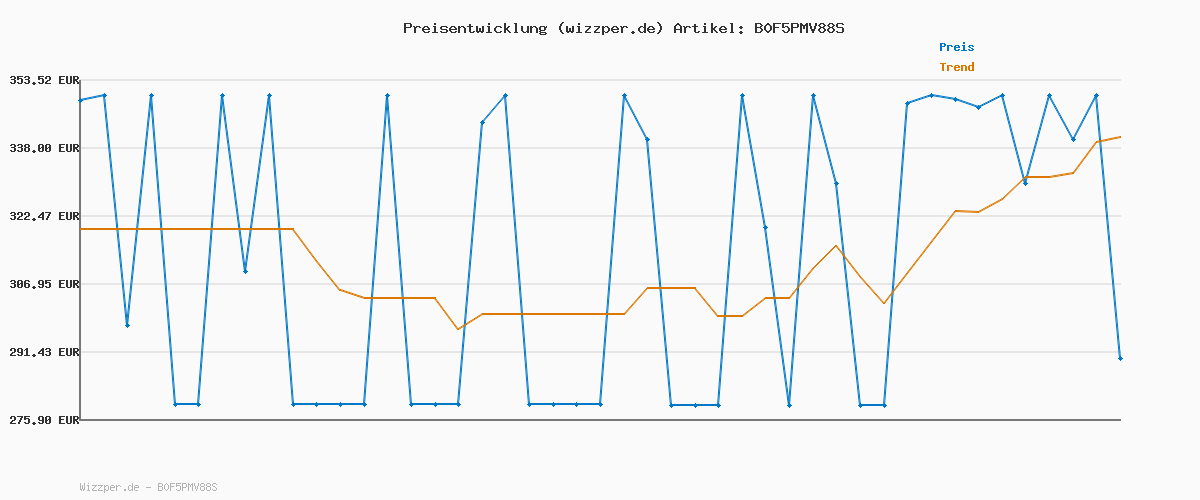Screen dimensions: 1200x500
Task: Select the 338.00 EUR axis label
Action: (43, 148)
